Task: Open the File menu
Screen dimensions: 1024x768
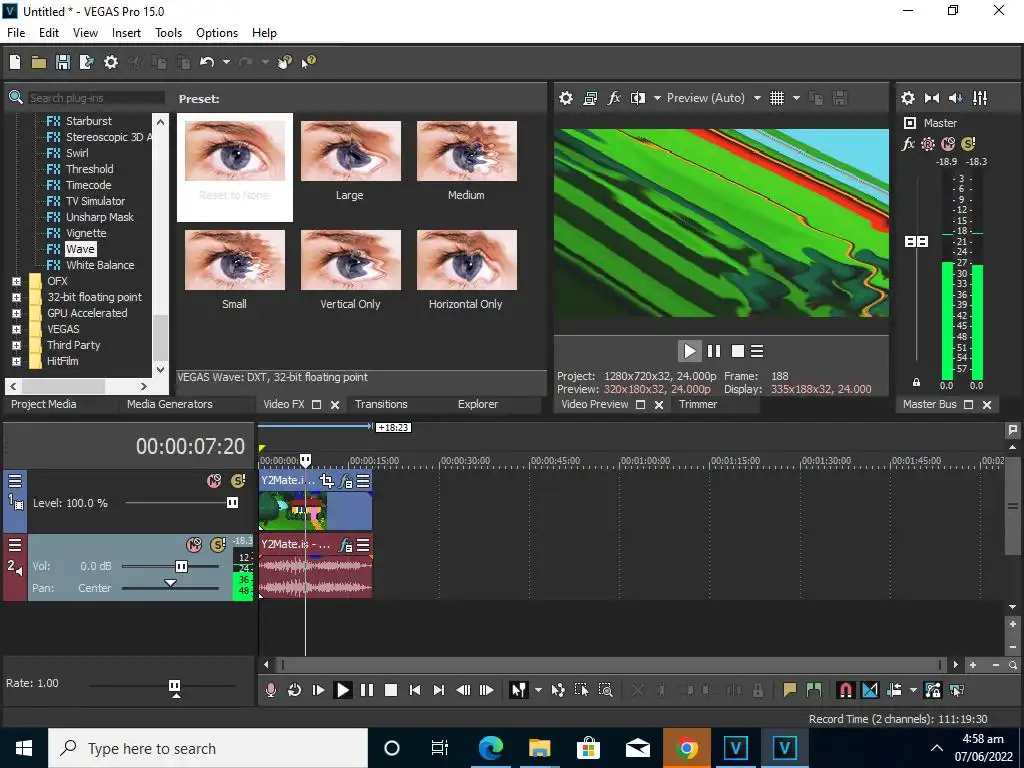Action: (x=16, y=33)
